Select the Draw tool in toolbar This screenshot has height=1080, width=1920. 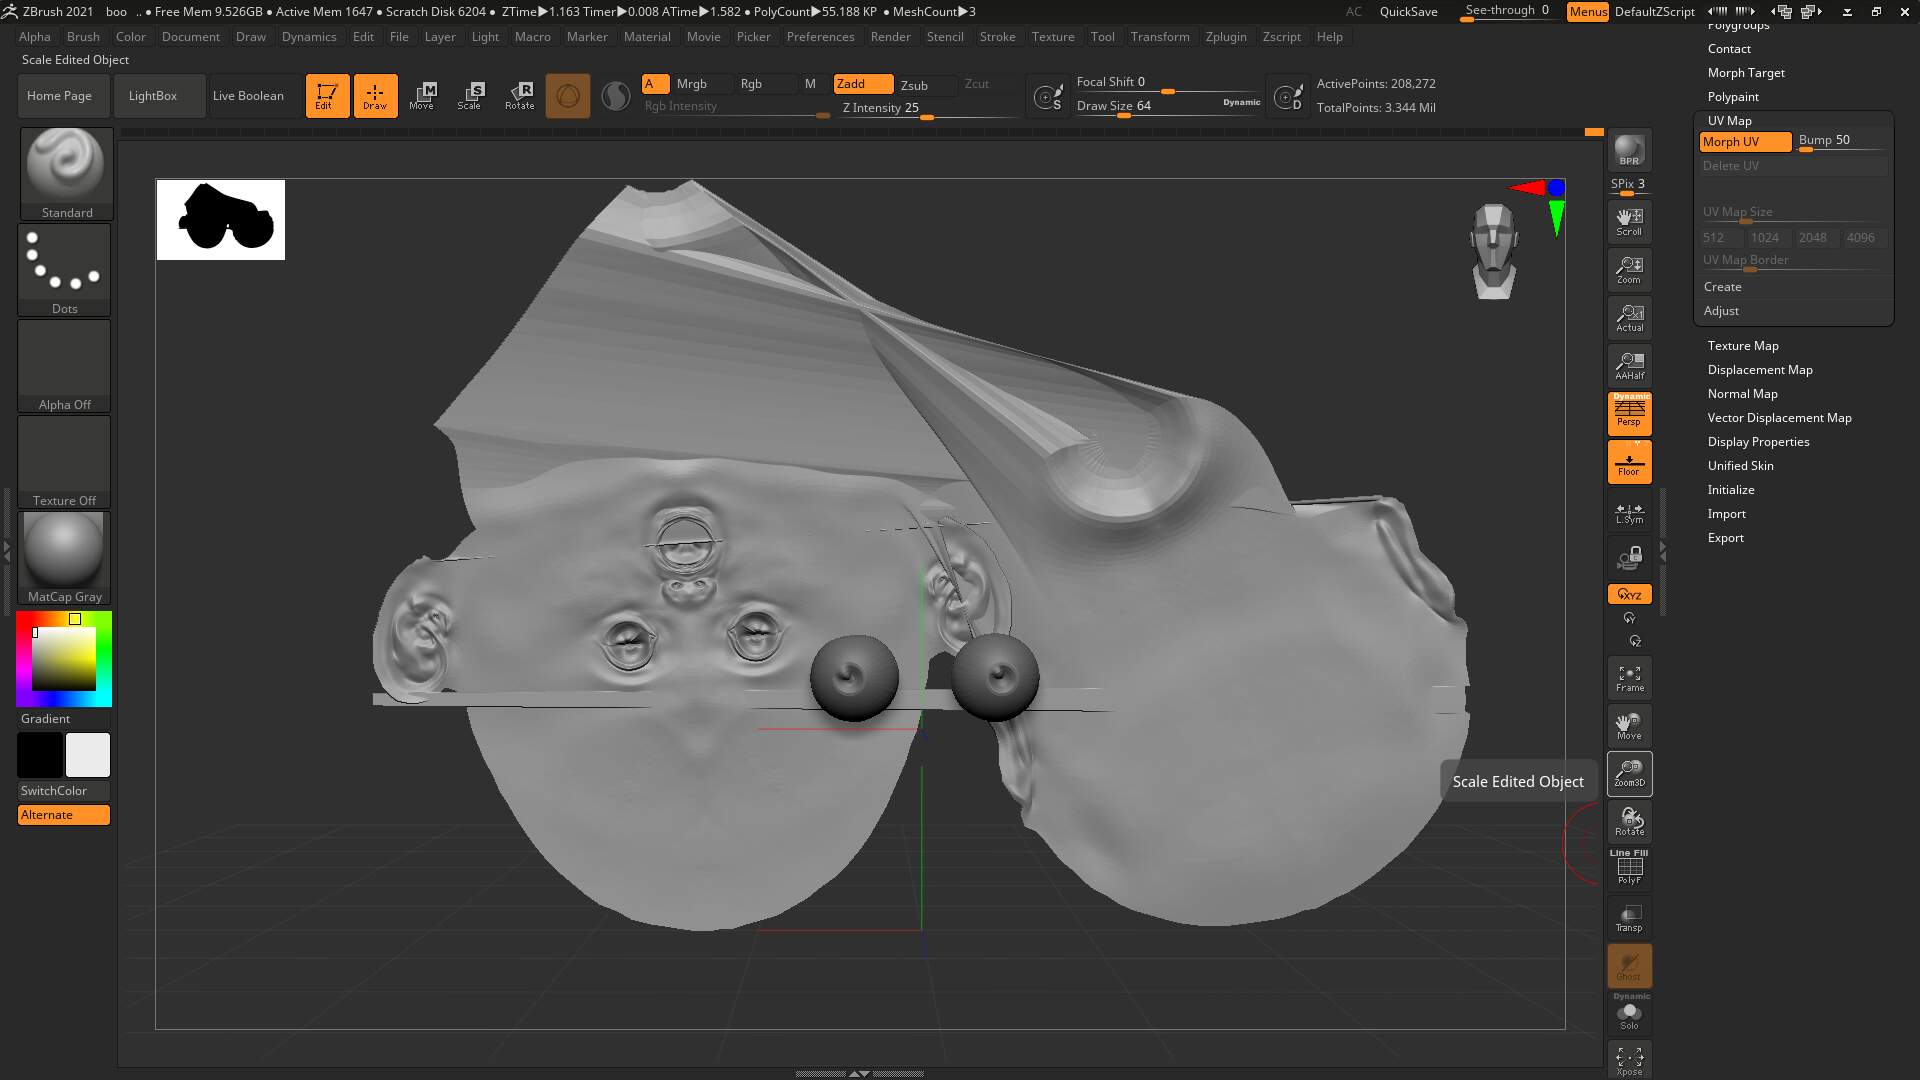coord(375,95)
